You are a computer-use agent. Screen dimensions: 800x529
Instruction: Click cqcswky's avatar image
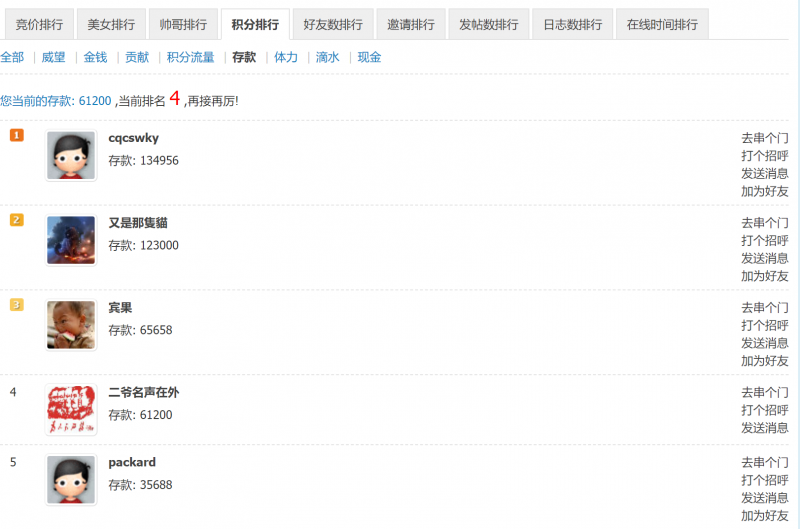71,156
